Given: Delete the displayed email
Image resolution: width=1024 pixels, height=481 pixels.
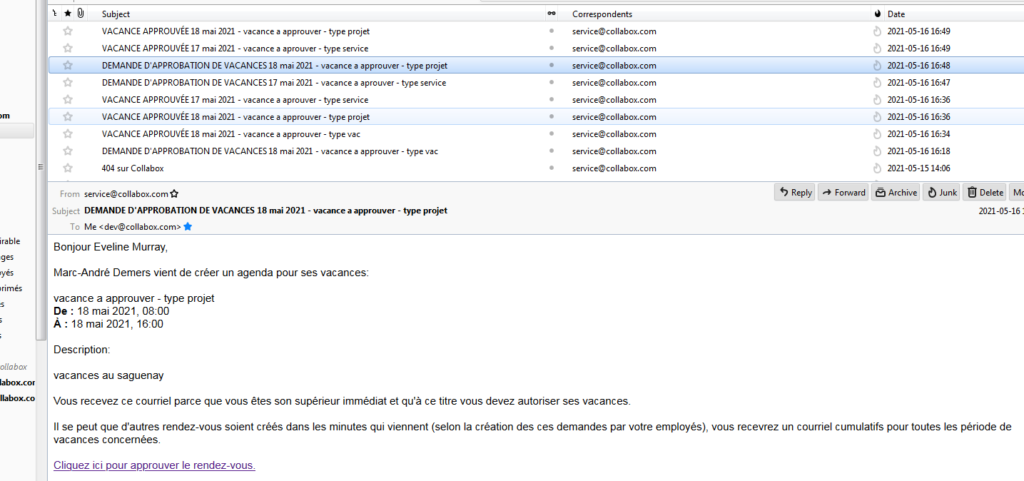Looking at the screenshot, I should click(x=985, y=193).
